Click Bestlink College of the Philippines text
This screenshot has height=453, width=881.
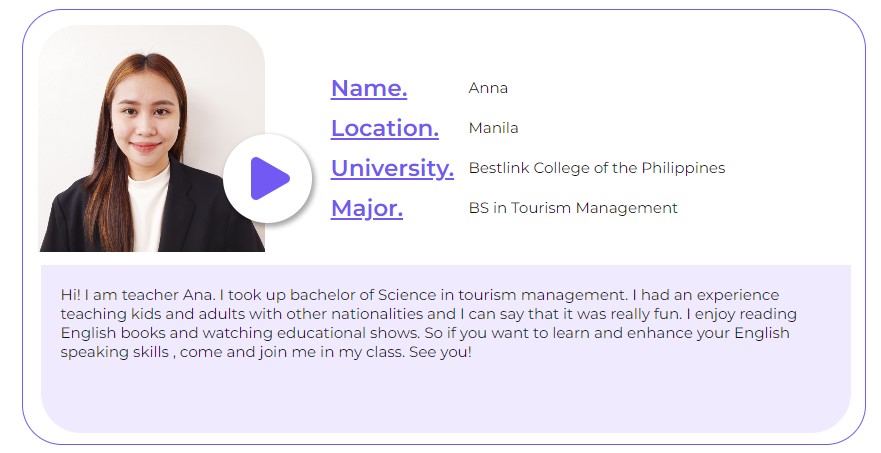point(597,168)
